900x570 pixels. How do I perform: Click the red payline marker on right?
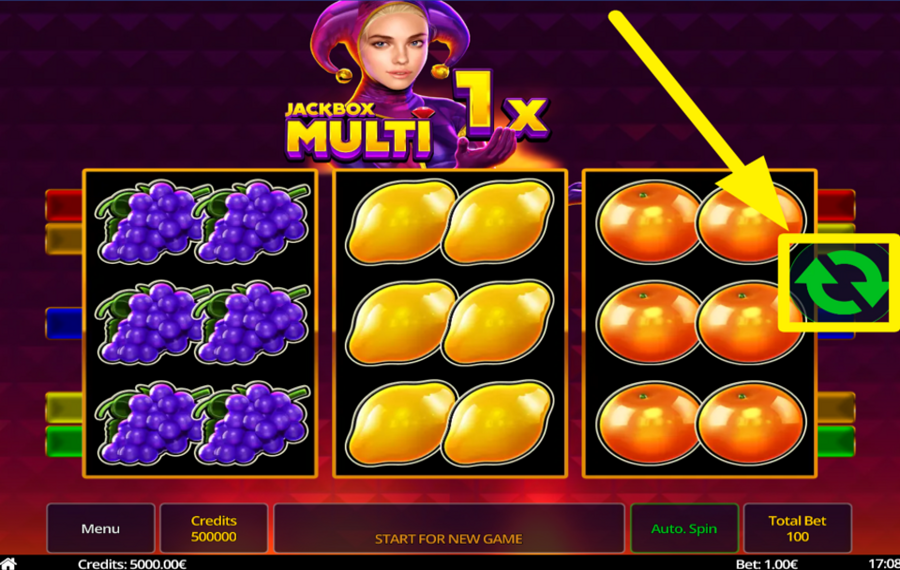pyautogui.click(x=836, y=205)
